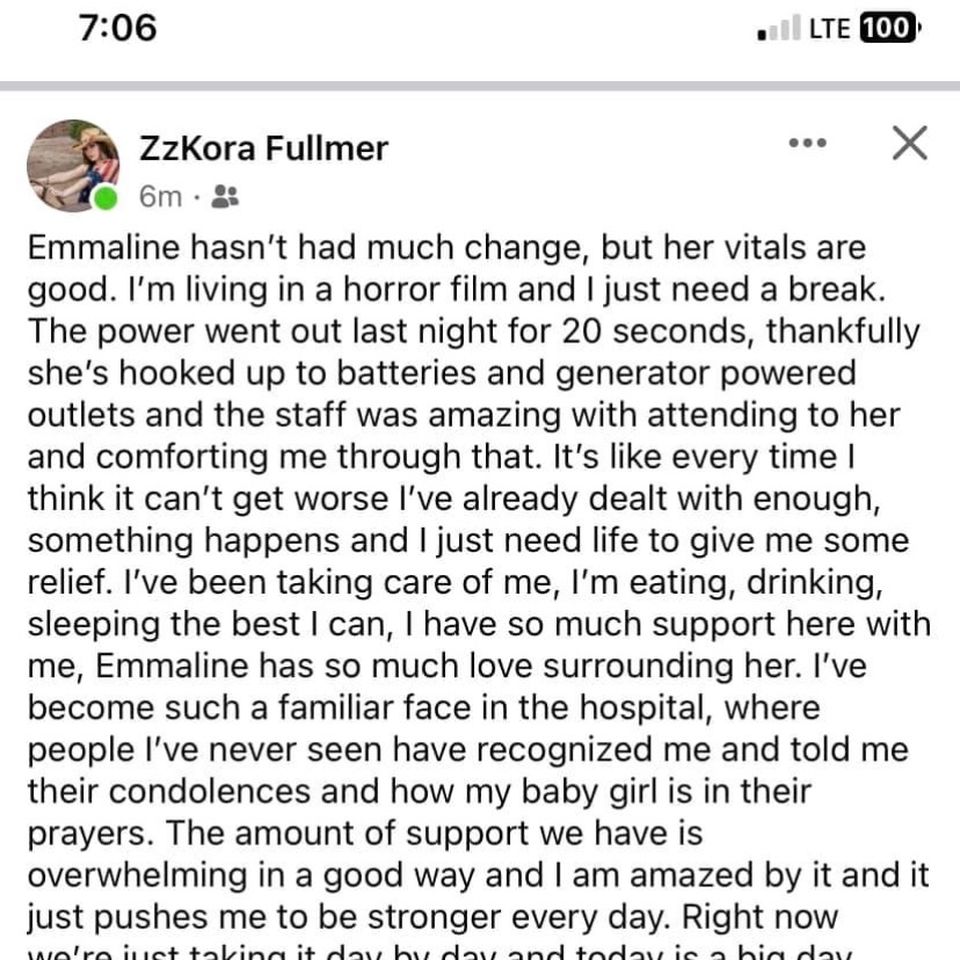Tap the friends audience icon beside 6m
This screenshot has height=960, width=960.
point(225,197)
